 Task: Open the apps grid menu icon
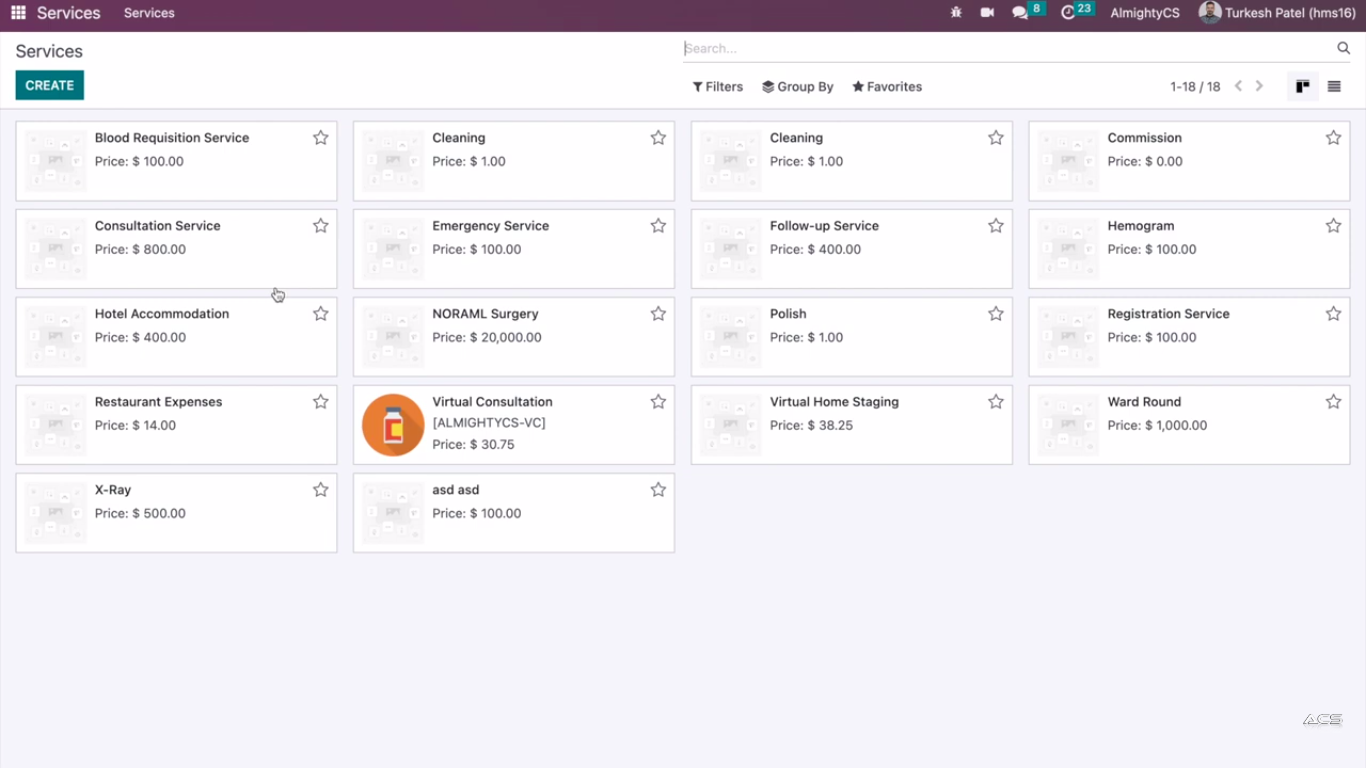tap(18, 13)
